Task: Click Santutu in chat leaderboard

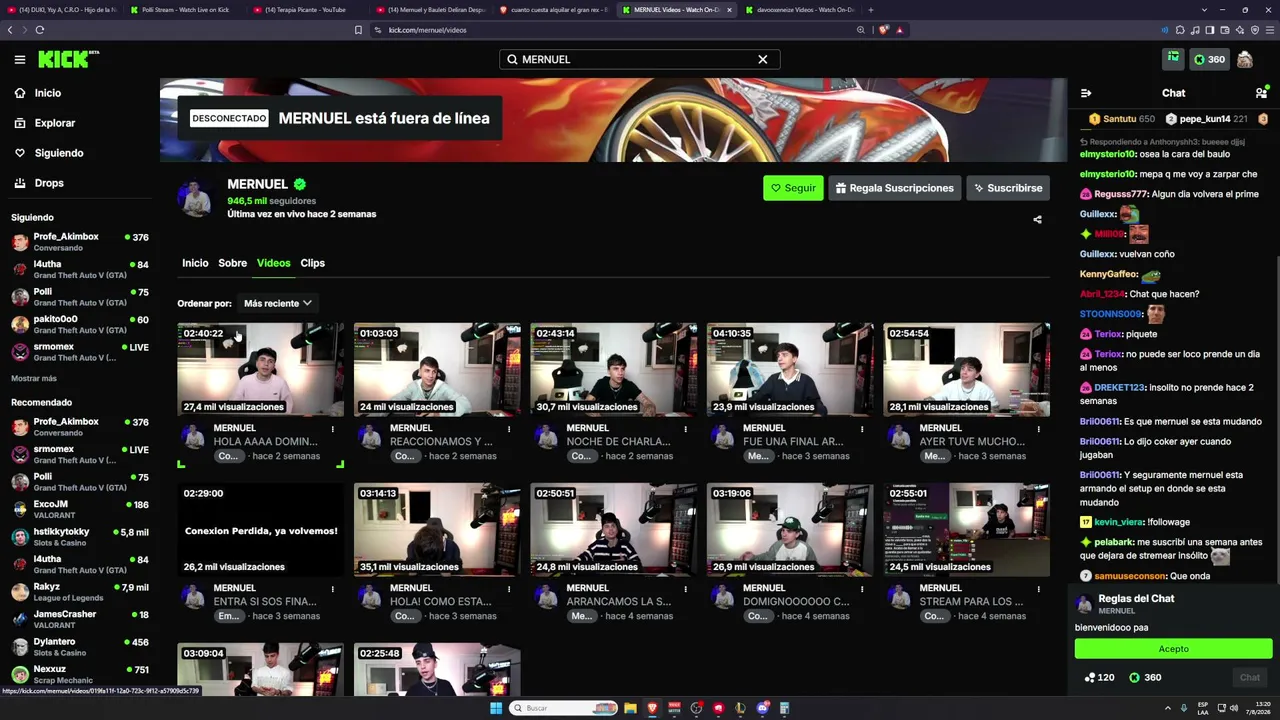Action: coord(1121,119)
